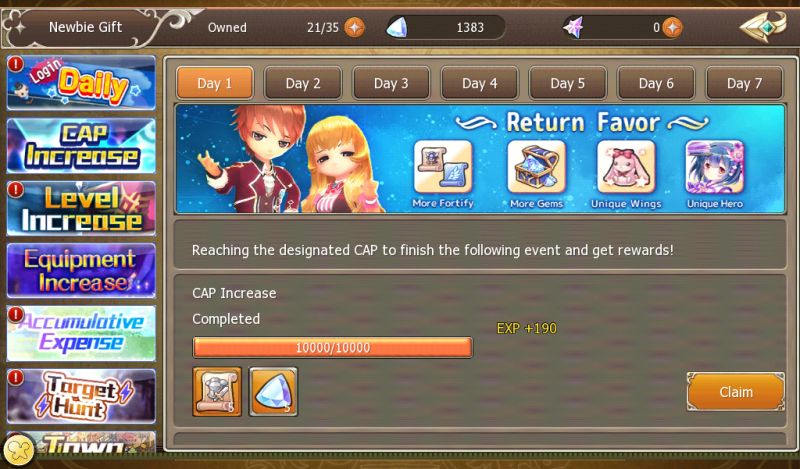Switch to the Day 5 tab
Screen dimensions: 800x469
pyautogui.click(x=567, y=83)
